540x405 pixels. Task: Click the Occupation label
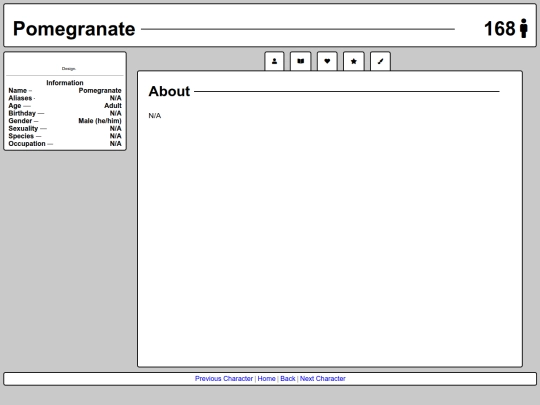[x=27, y=144]
